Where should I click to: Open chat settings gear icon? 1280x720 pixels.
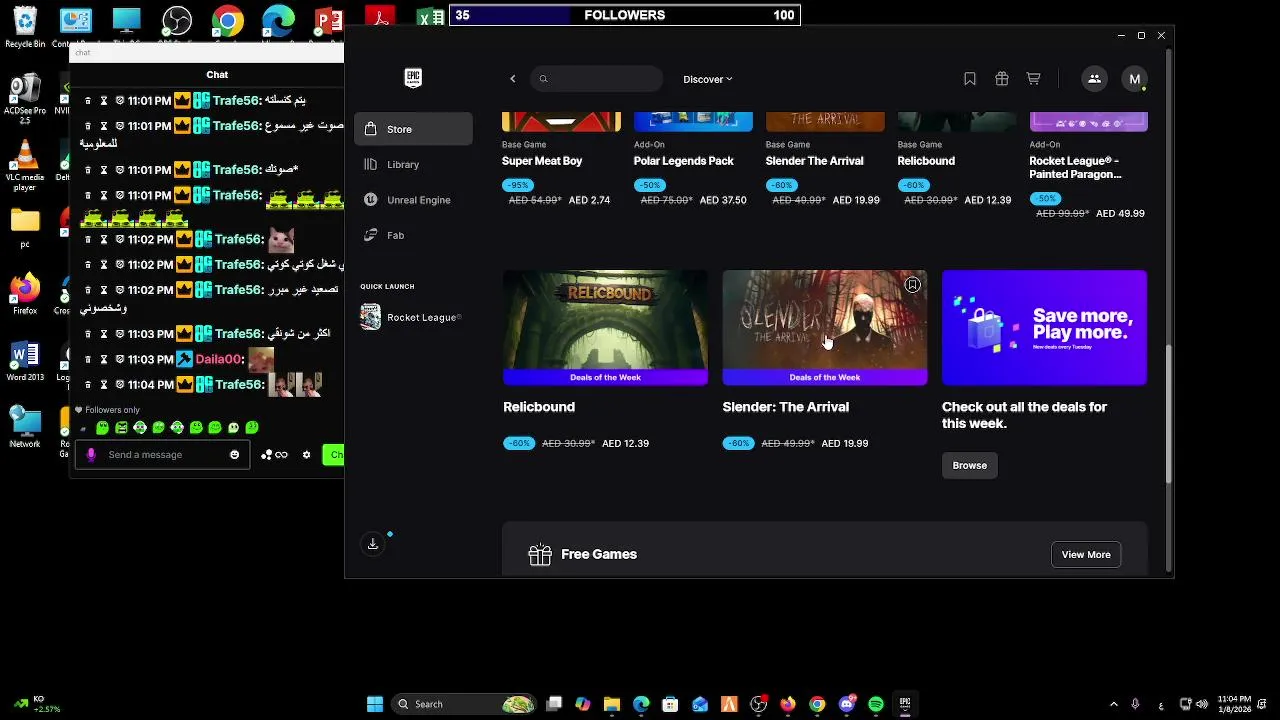[306, 455]
